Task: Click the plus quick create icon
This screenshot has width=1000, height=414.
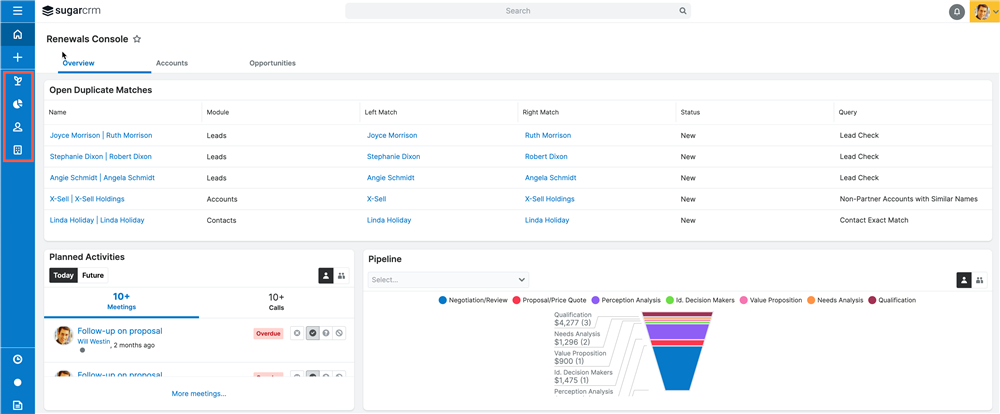Action: tap(17, 57)
